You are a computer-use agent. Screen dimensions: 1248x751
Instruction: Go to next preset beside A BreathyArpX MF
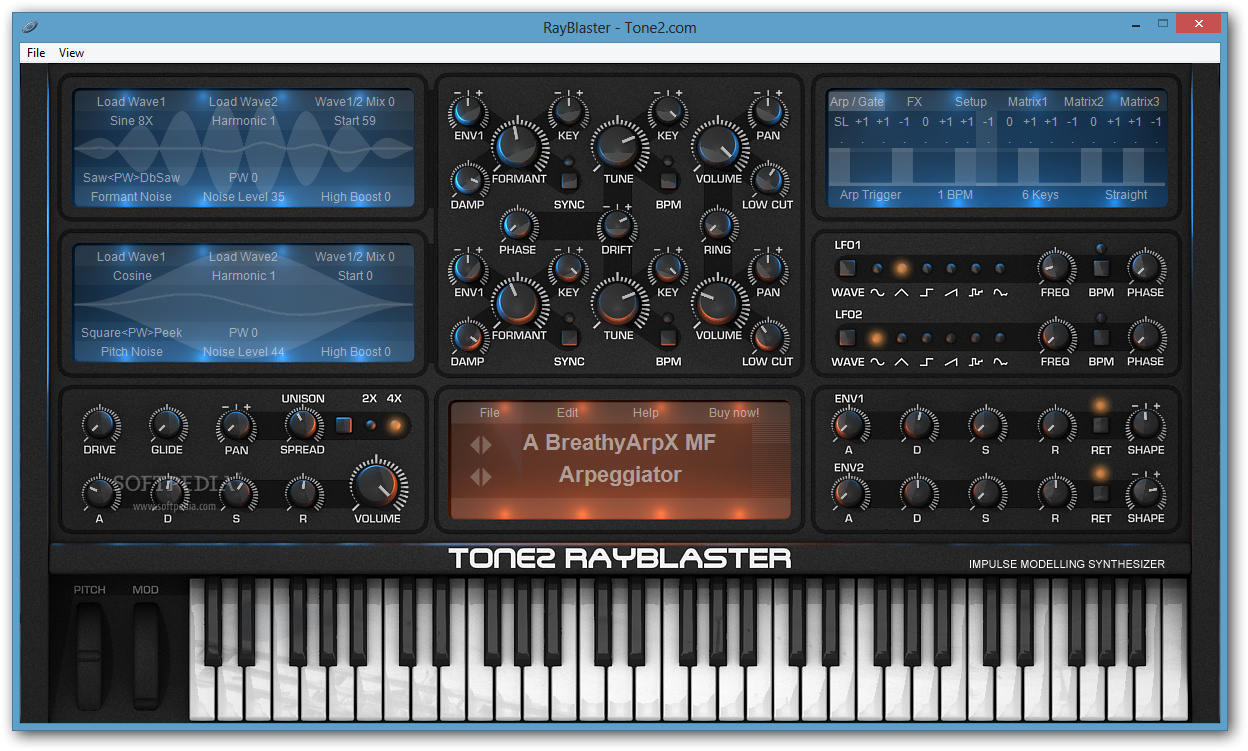[487, 445]
